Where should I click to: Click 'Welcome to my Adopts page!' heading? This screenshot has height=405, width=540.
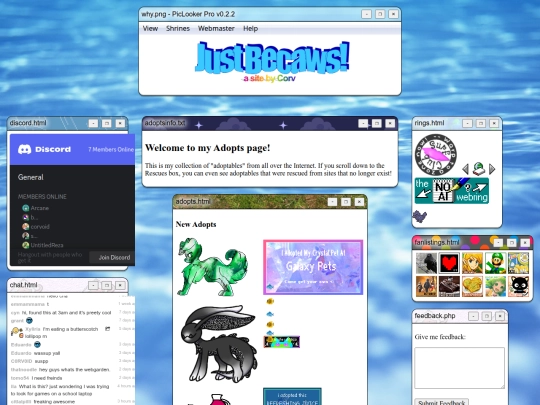(208, 148)
